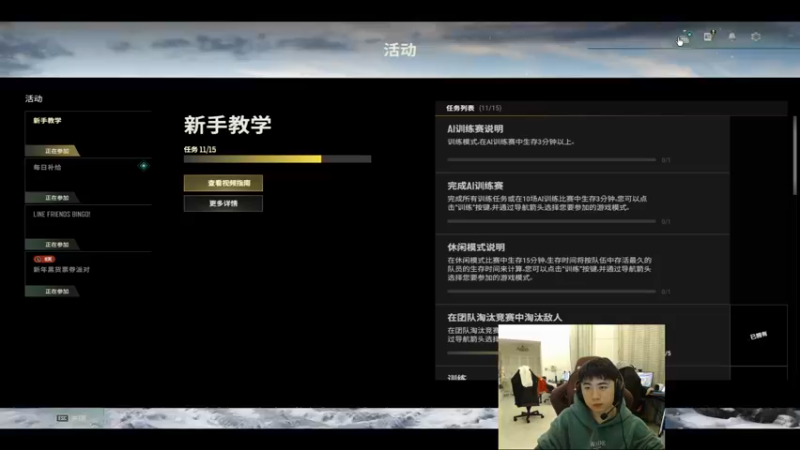
Task: Click the mission list vertical scrollbar
Action: click(x=795, y=156)
